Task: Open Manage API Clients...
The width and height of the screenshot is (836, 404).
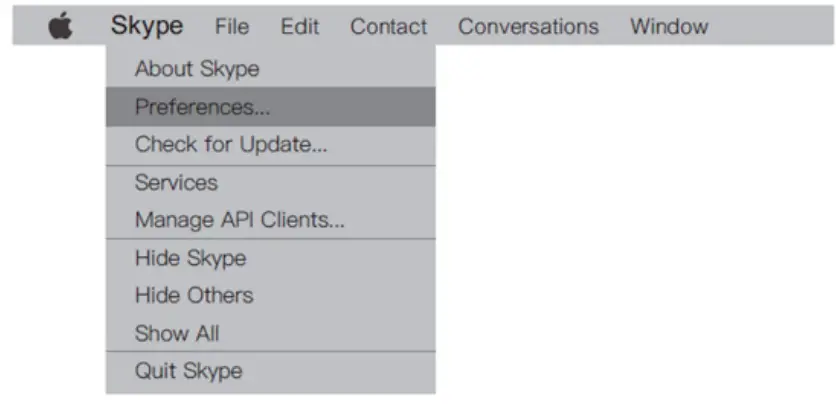Action: pyautogui.click(x=240, y=220)
